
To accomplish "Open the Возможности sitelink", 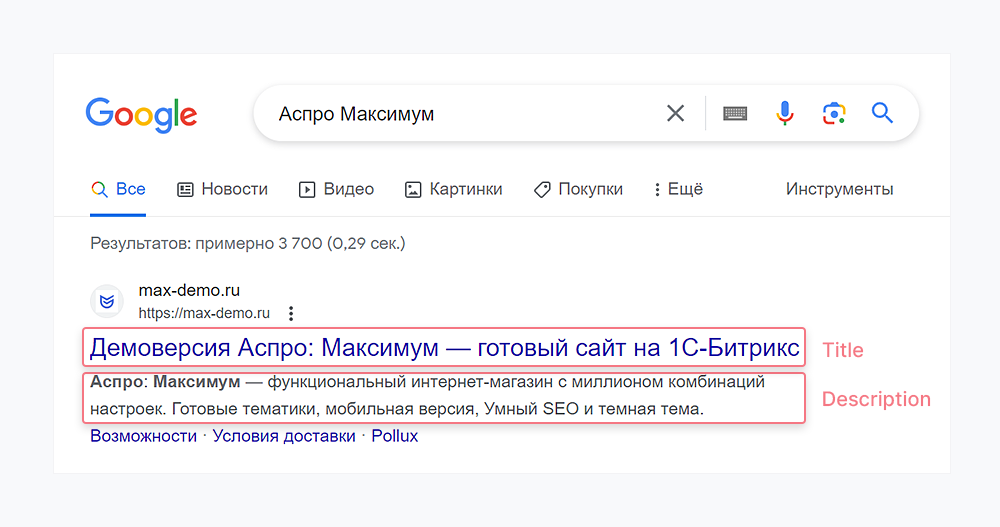I will click(x=143, y=436).
